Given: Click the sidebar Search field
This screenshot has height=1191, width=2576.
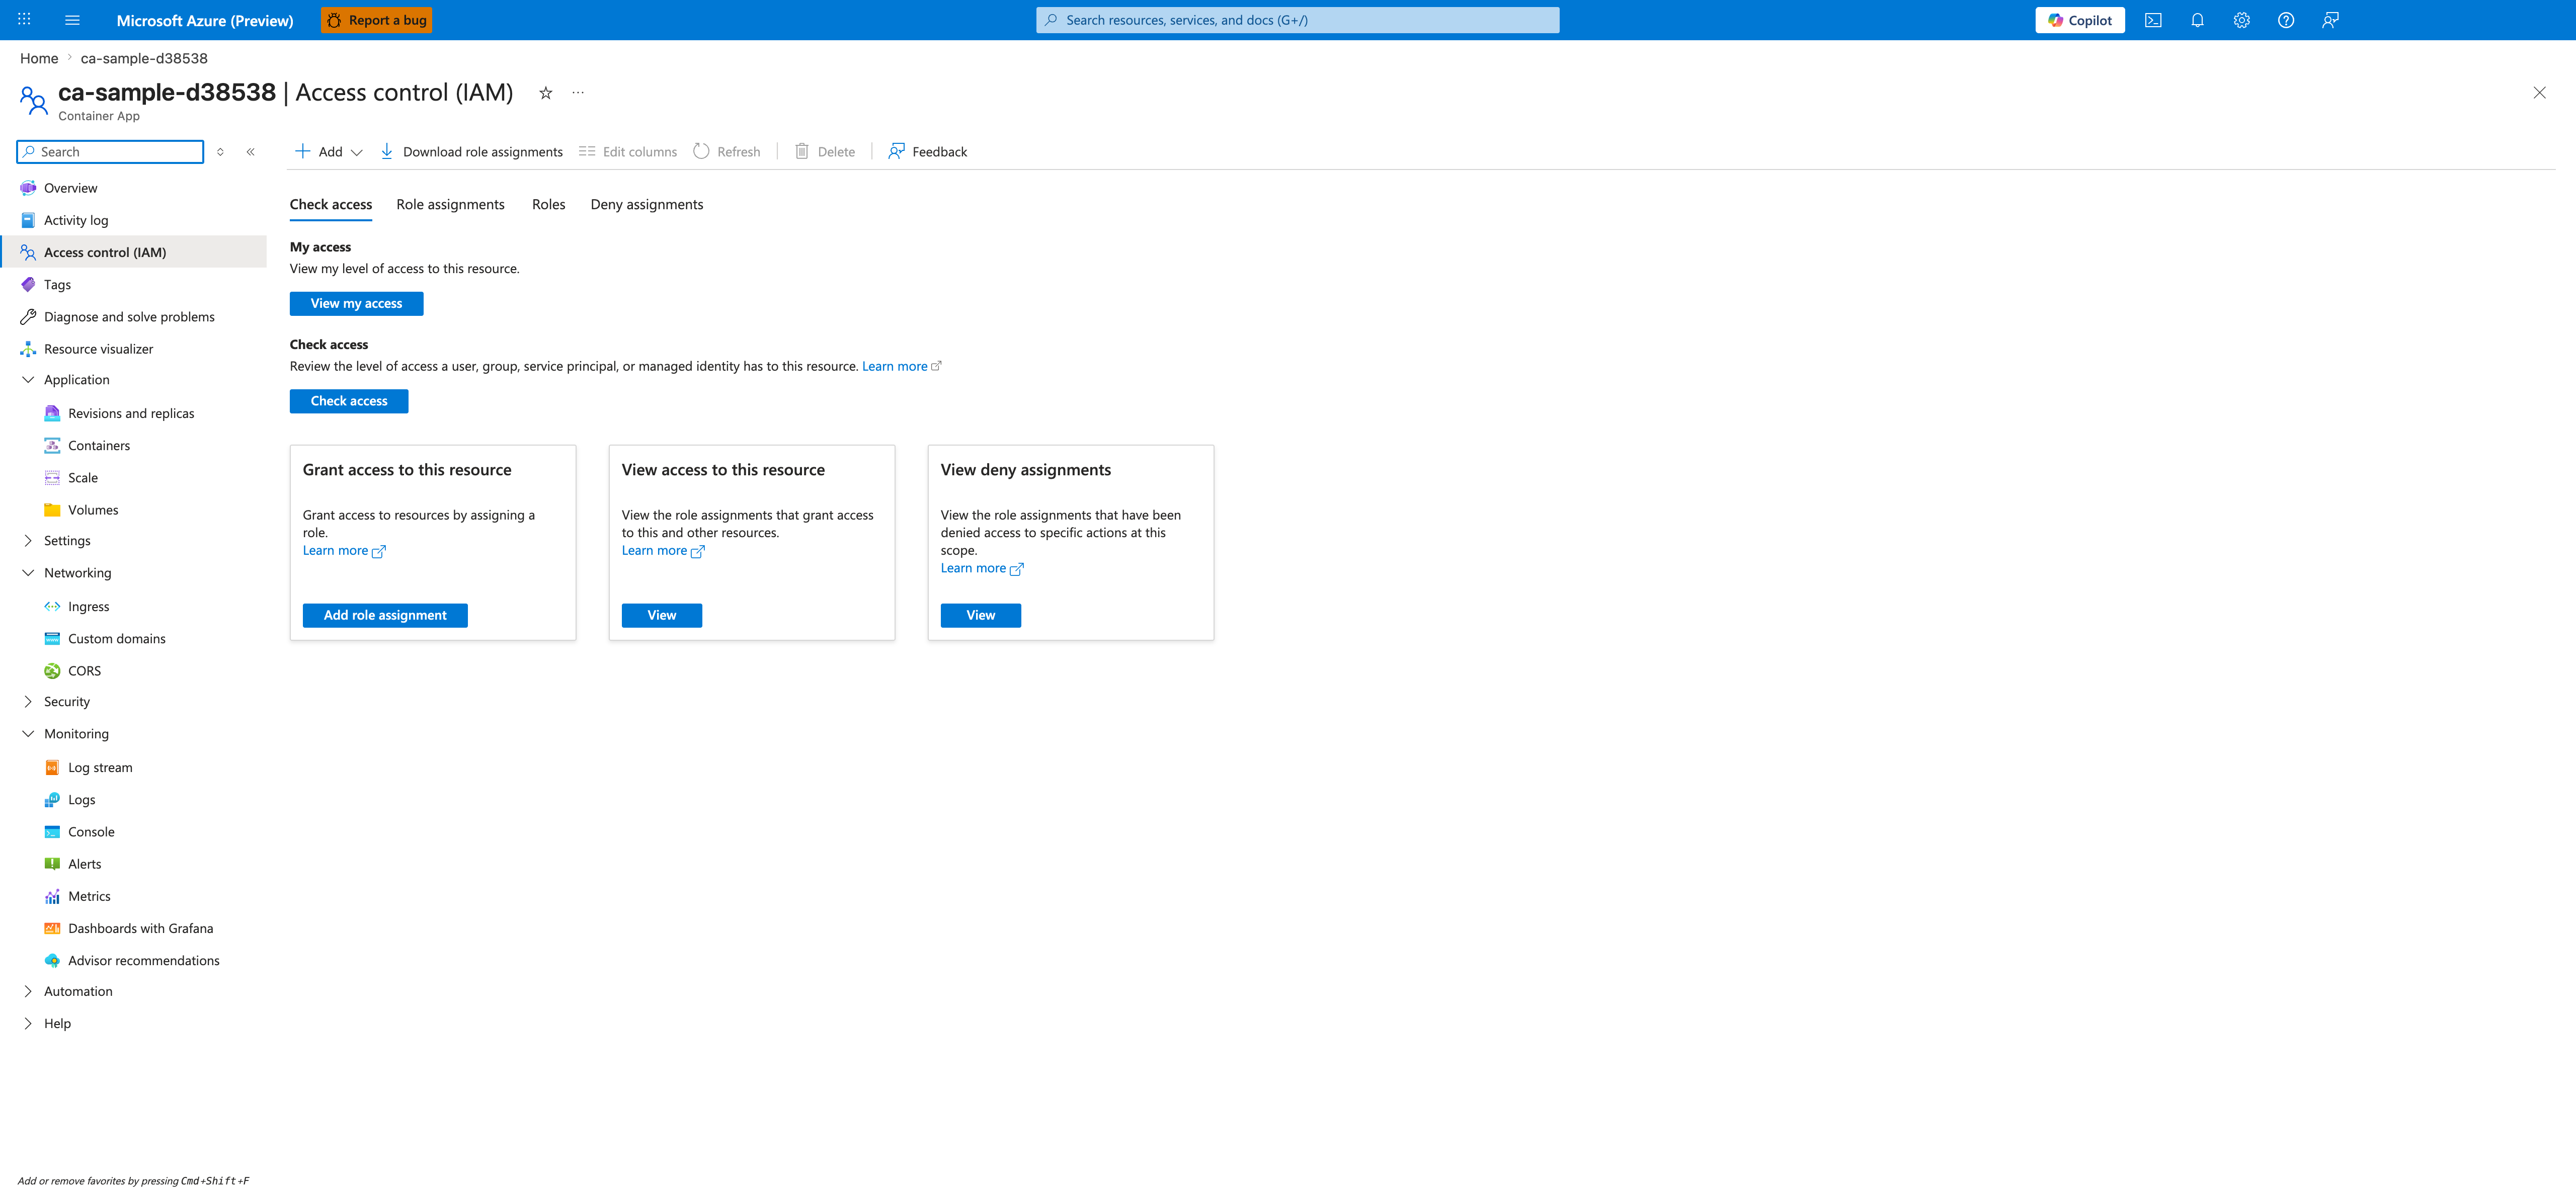Looking at the screenshot, I should [x=110, y=152].
